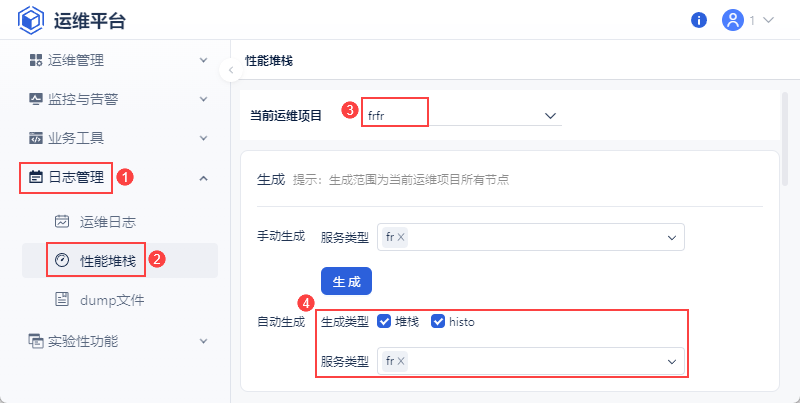Expand the 手动生成 服务类型 dropdown arrow

coord(671,238)
